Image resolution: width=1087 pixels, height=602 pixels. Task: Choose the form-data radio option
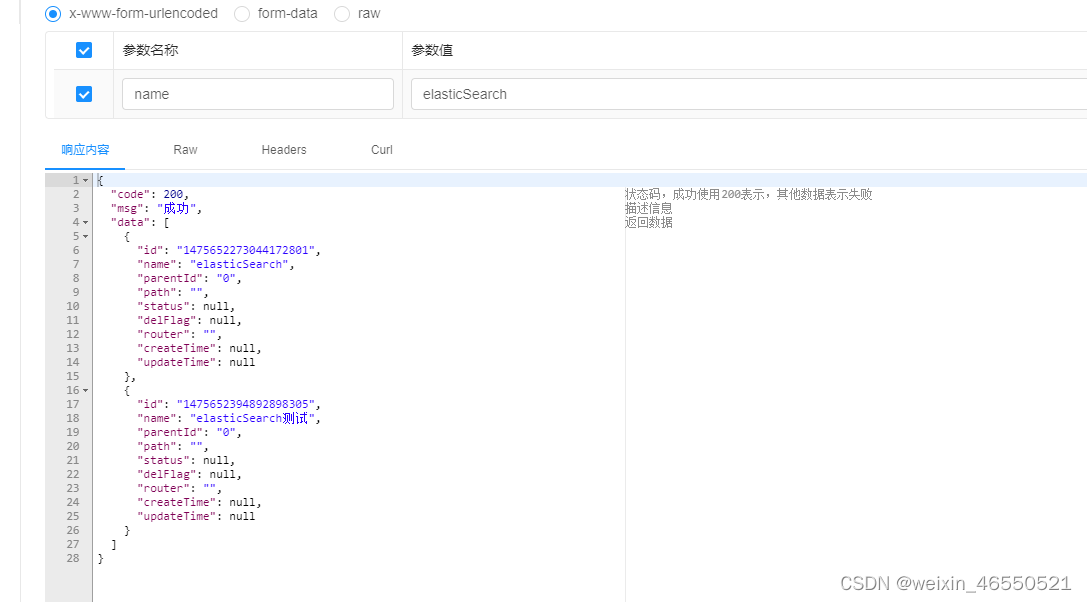tap(242, 14)
